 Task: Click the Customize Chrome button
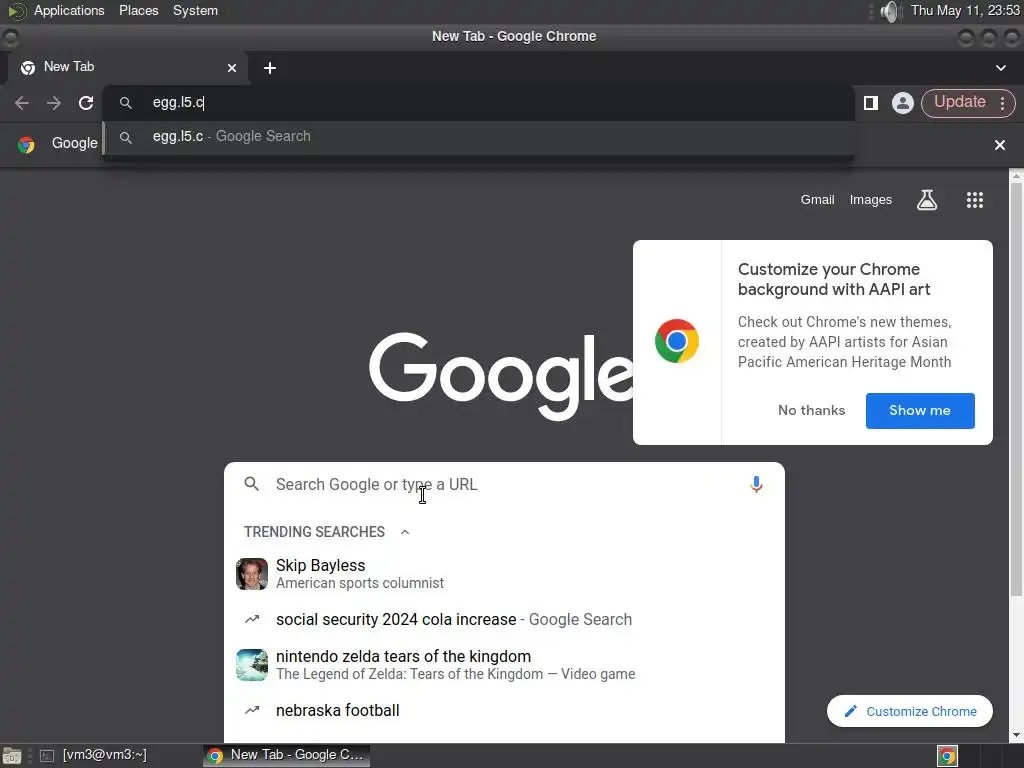coord(909,711)
